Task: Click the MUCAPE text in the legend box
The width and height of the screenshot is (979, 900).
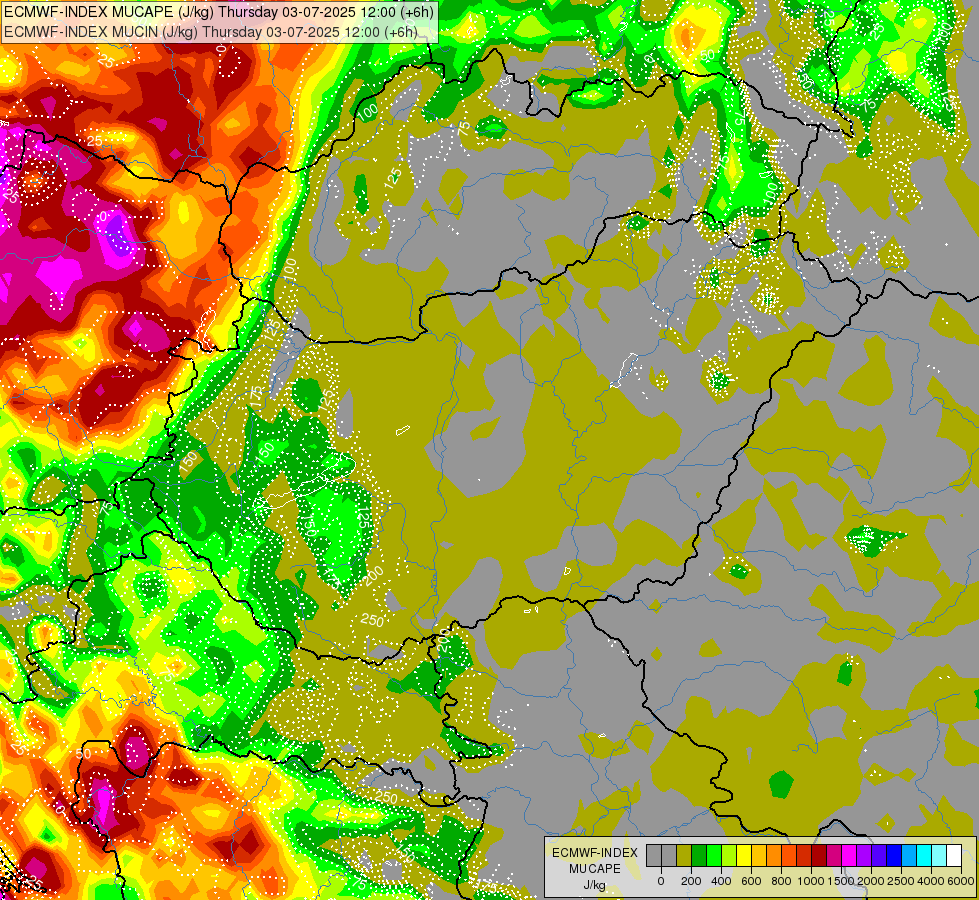Action: [595, 869]
